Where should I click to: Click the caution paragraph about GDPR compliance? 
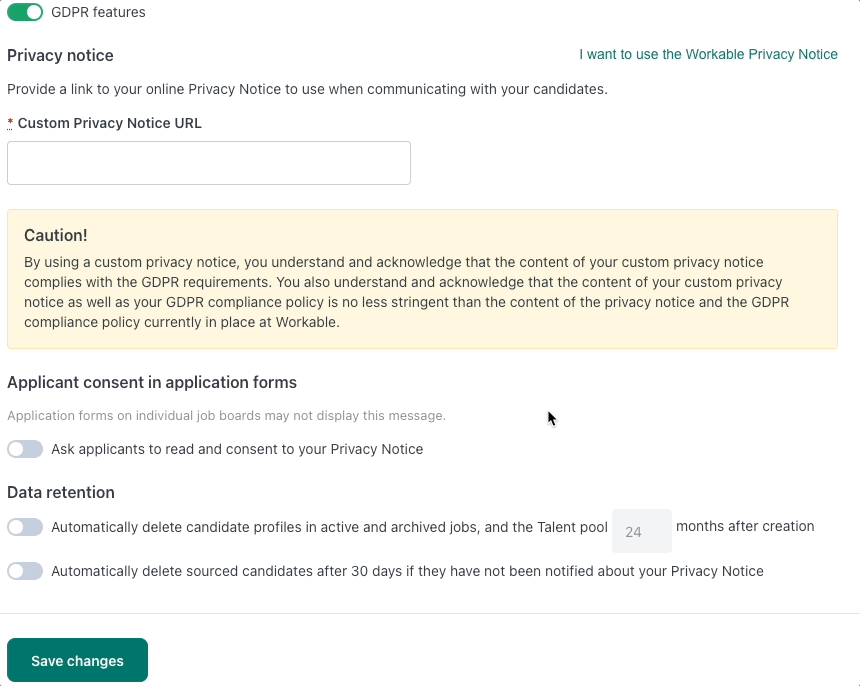(406, 292)
